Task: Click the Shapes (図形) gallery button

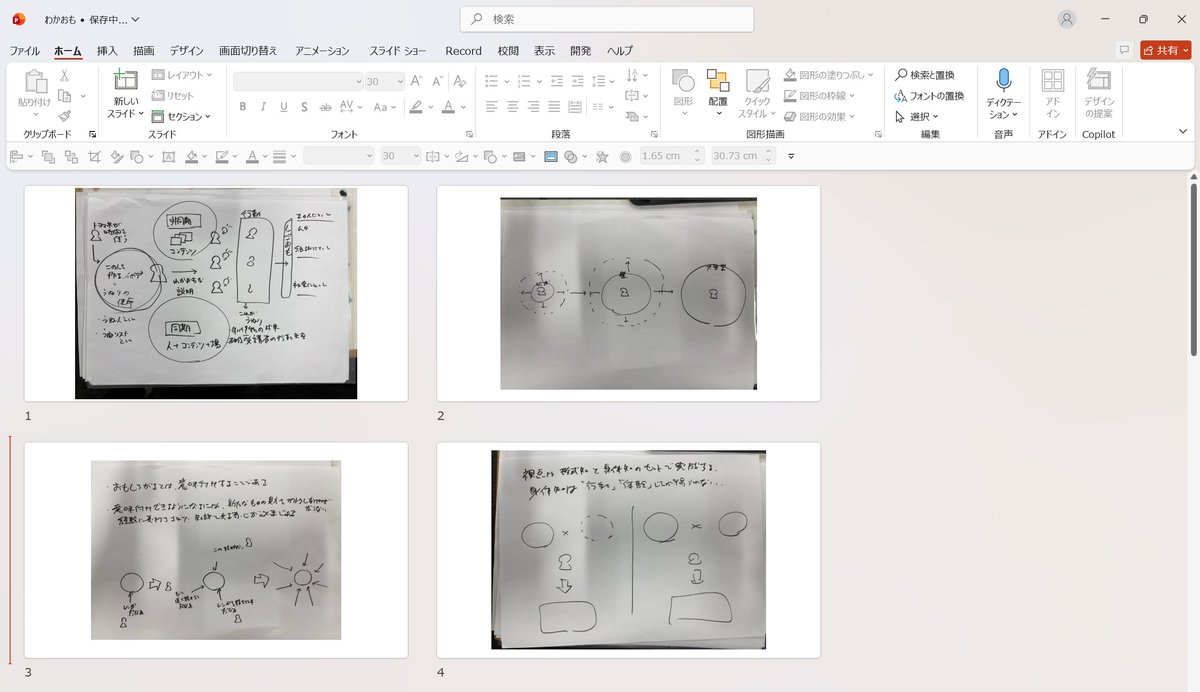Action: pyautogui.click(x=684, y=93)
